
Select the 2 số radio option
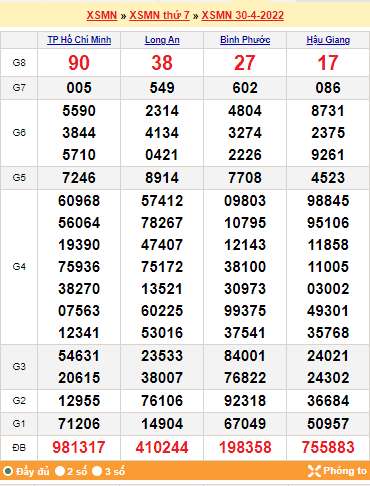pos(60,471)
